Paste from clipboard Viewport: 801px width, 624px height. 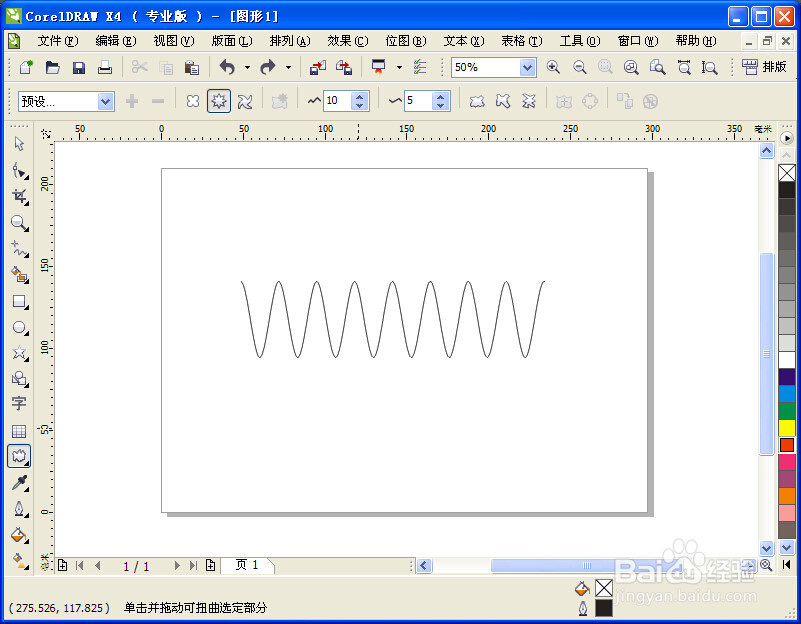[x=192, y=67]
